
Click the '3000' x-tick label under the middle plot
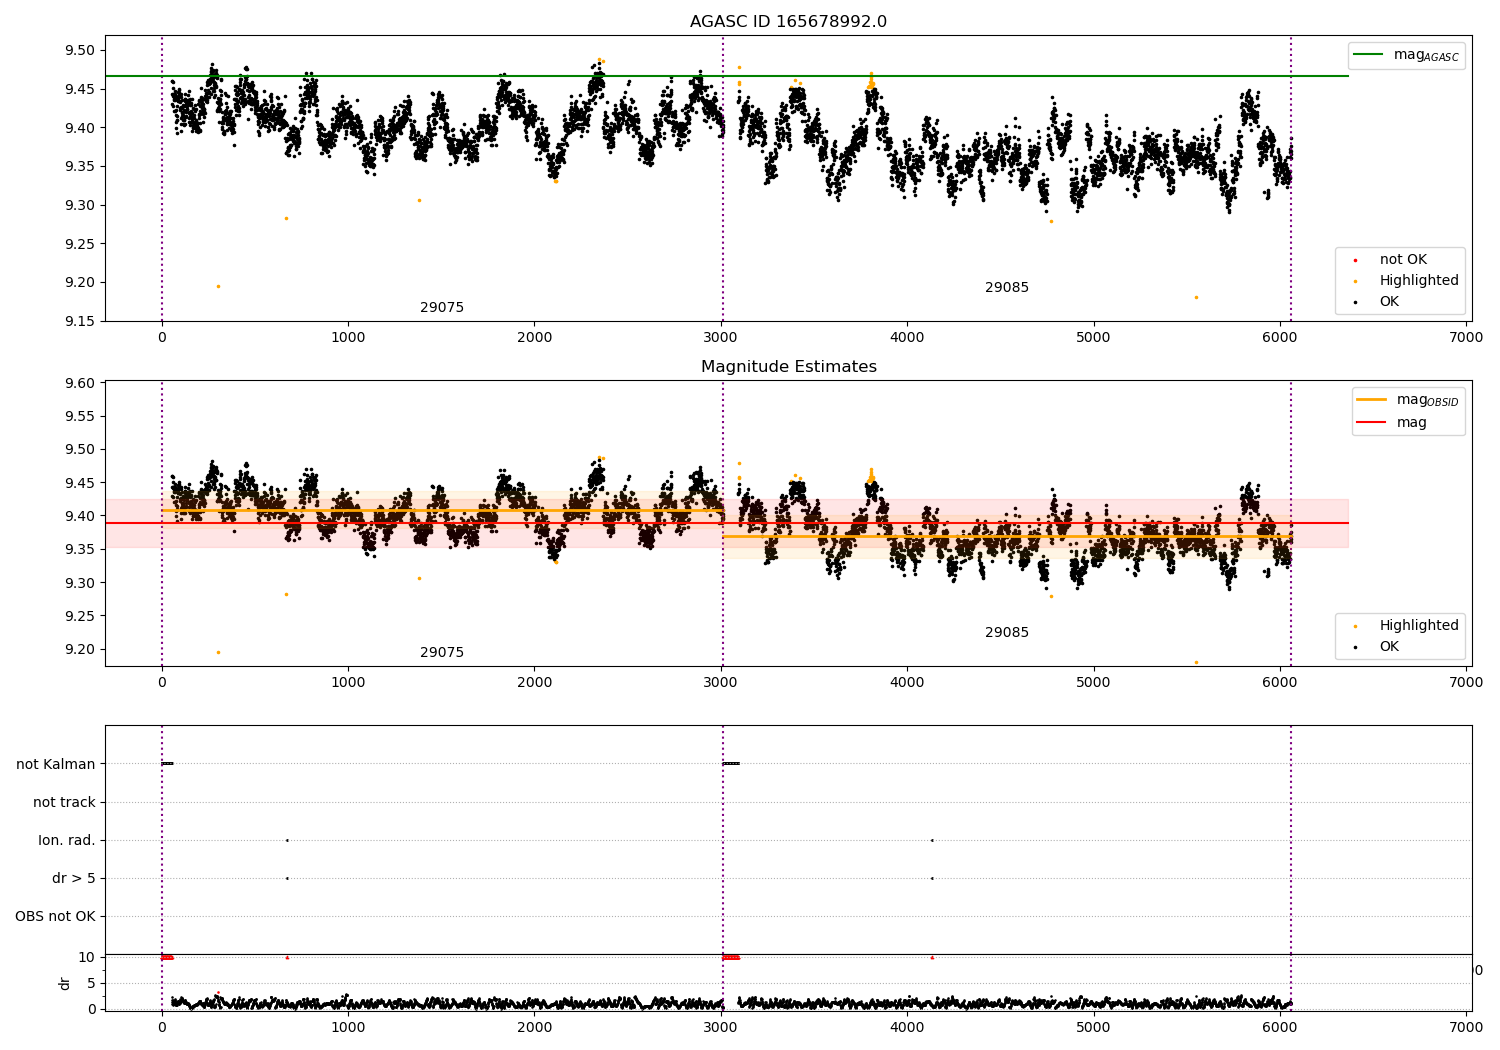point(721,683)
